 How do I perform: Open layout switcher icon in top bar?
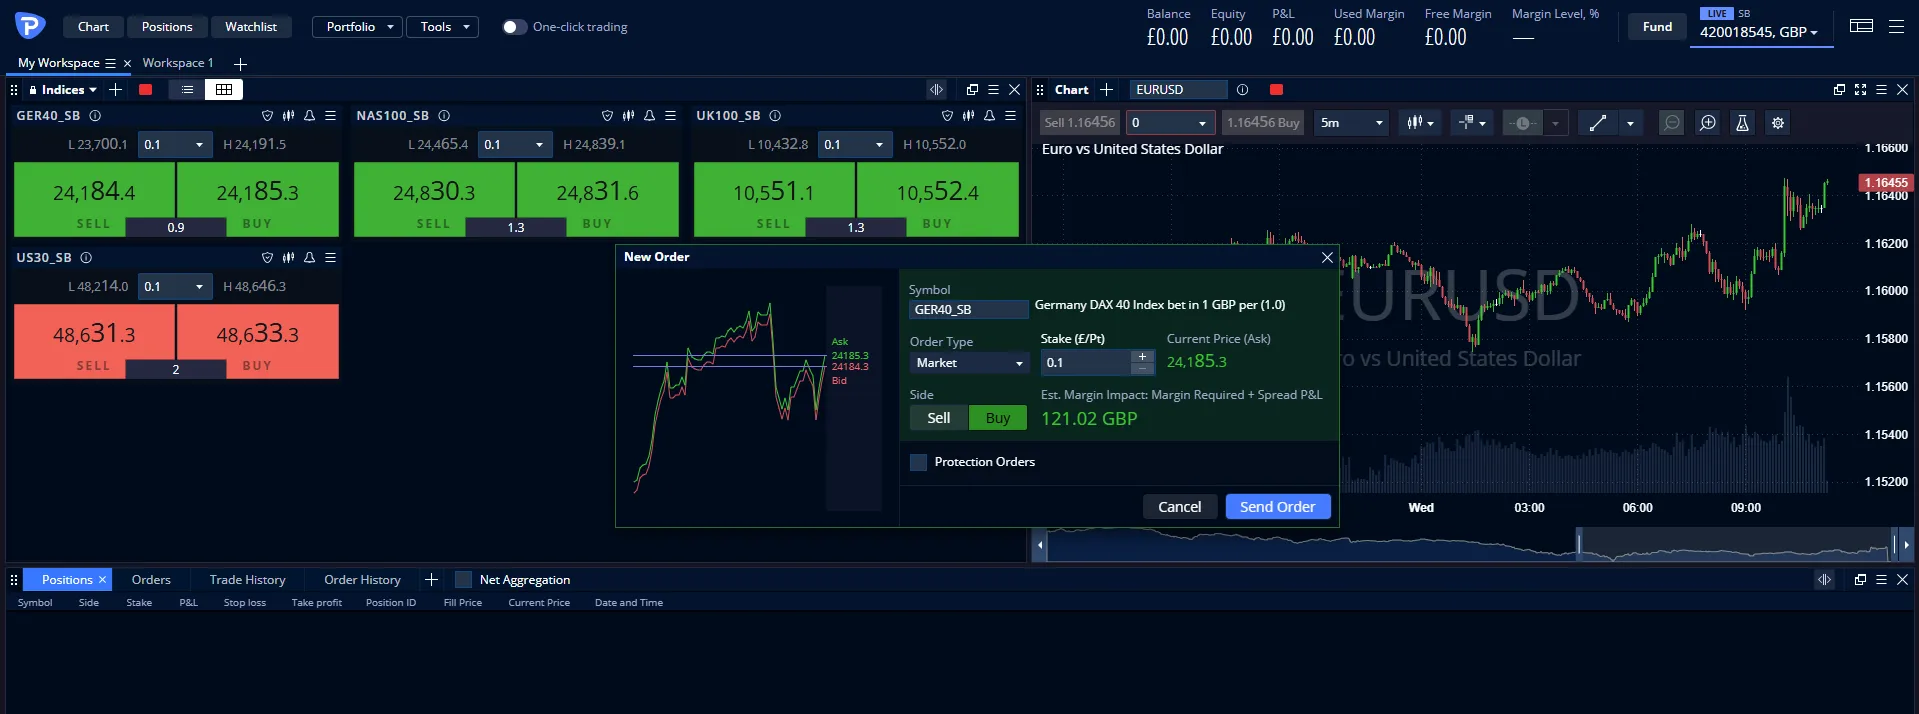coord(1861,27)
